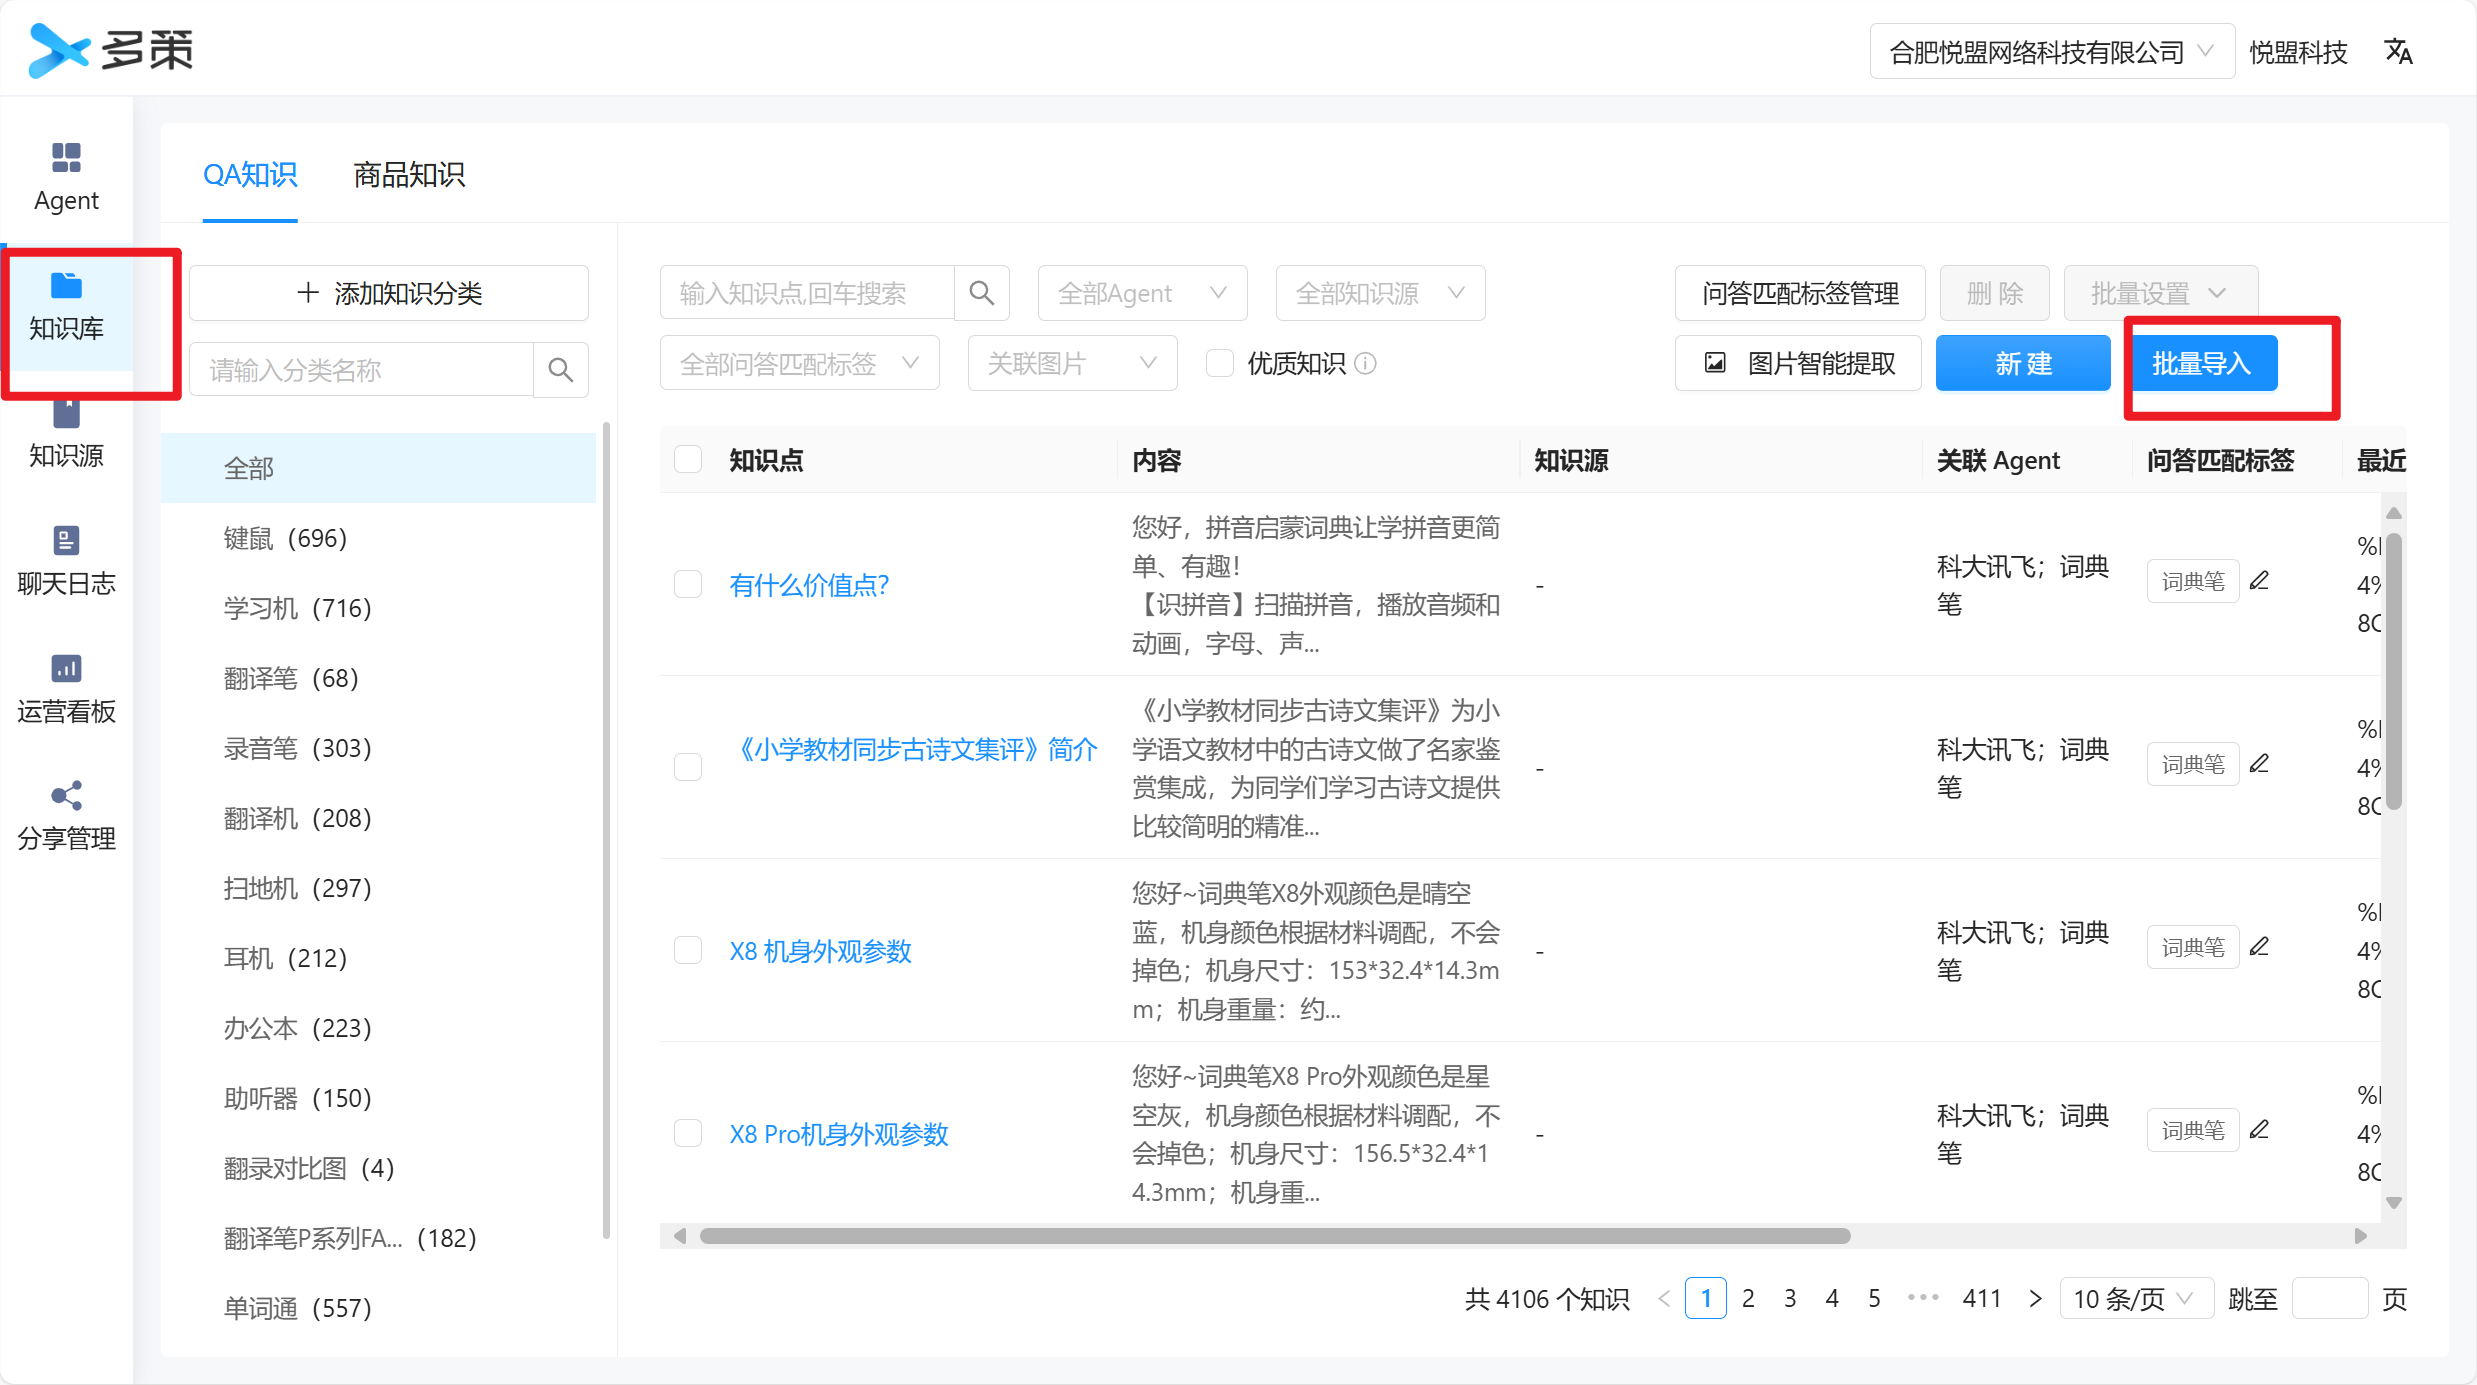Switch to the 商品知识 tab
The height and width of the screenshot is (1385, 2477).
tap(409, 175)
